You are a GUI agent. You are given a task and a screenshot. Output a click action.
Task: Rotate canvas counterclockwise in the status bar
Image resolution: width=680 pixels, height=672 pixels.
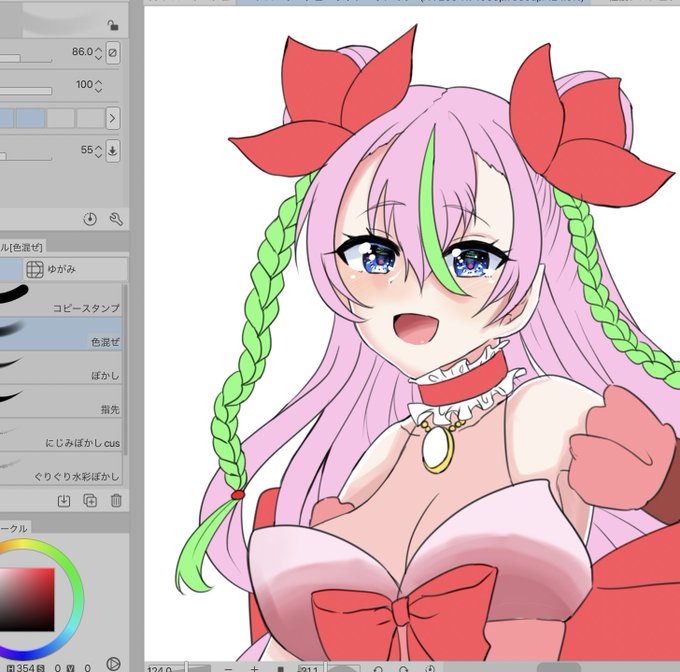[x=378, y=669]
